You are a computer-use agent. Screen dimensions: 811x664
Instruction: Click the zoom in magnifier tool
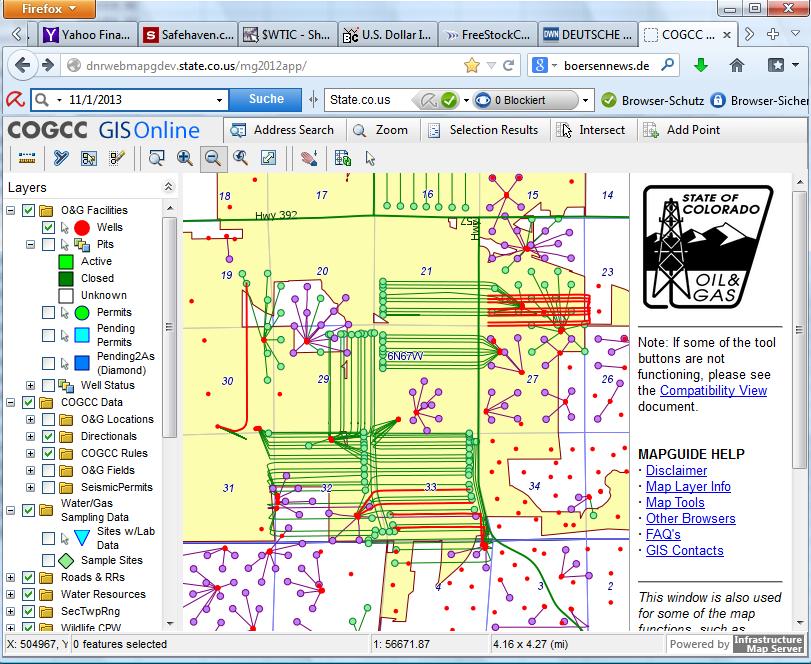[185, 158]
